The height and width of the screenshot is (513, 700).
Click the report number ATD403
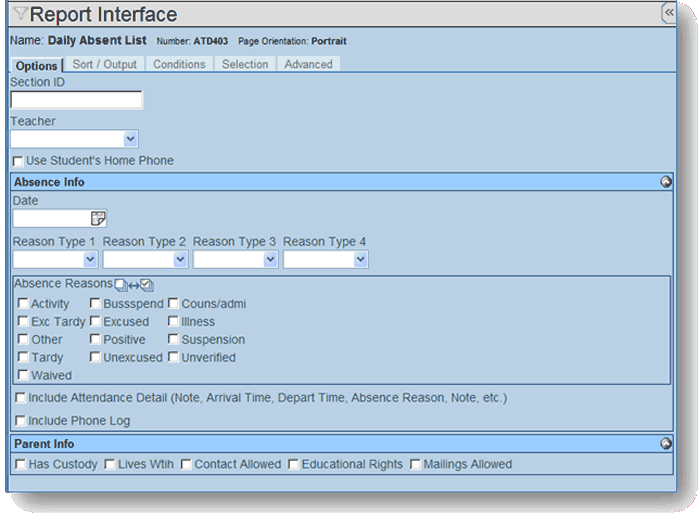point(210,41)
